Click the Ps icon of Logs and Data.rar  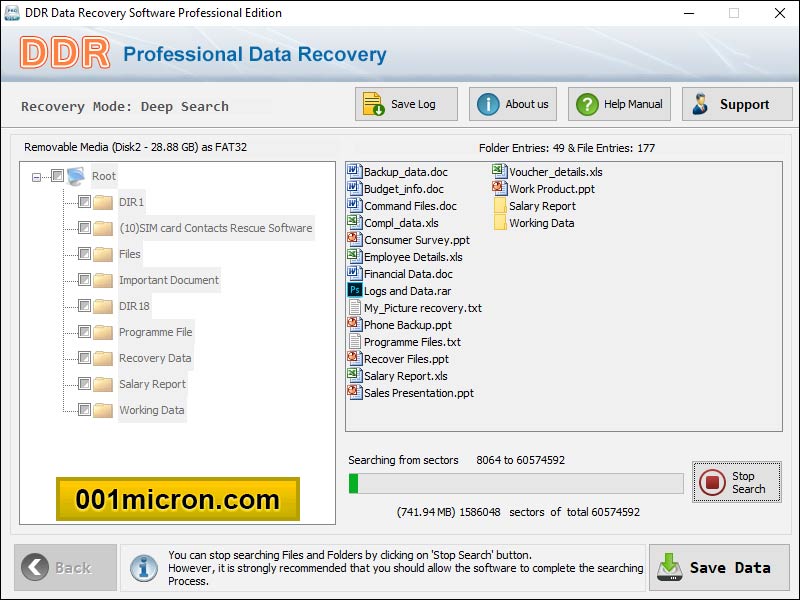tap(355, 290)
